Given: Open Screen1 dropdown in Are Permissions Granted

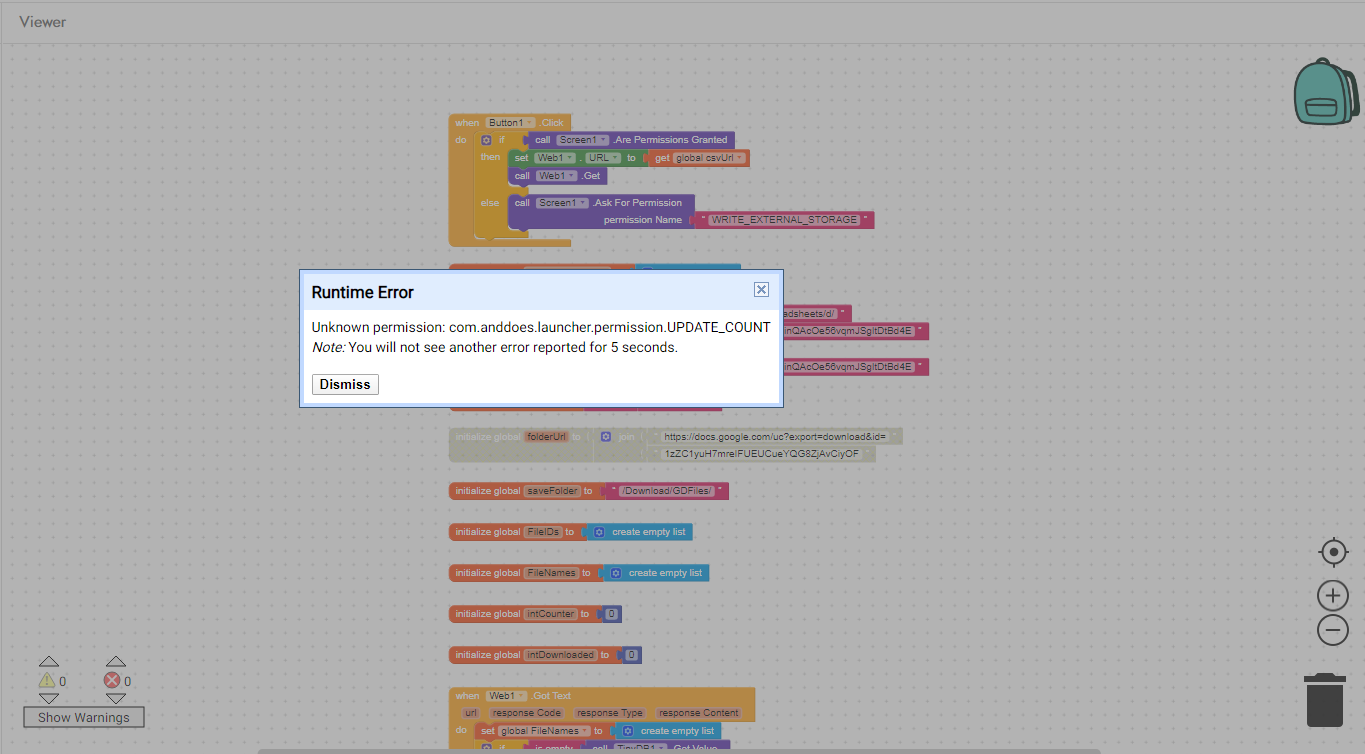Looking at the screenshot, I should click(582, 140).
